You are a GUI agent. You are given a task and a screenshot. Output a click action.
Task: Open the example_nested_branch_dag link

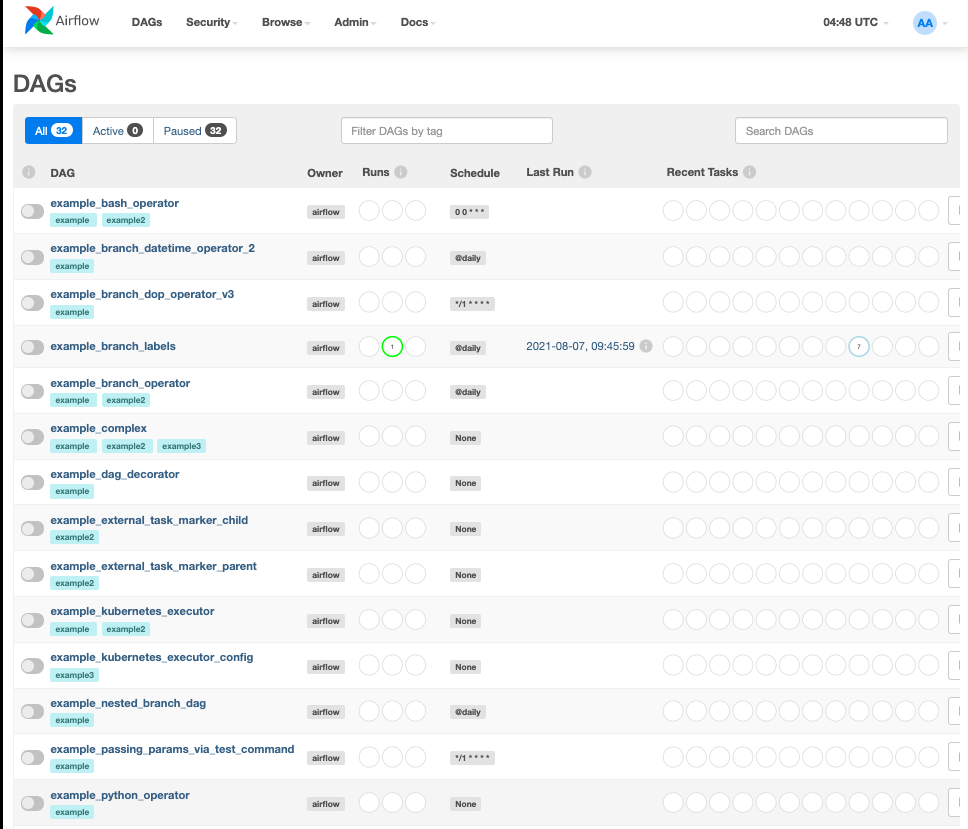(128, 703)
